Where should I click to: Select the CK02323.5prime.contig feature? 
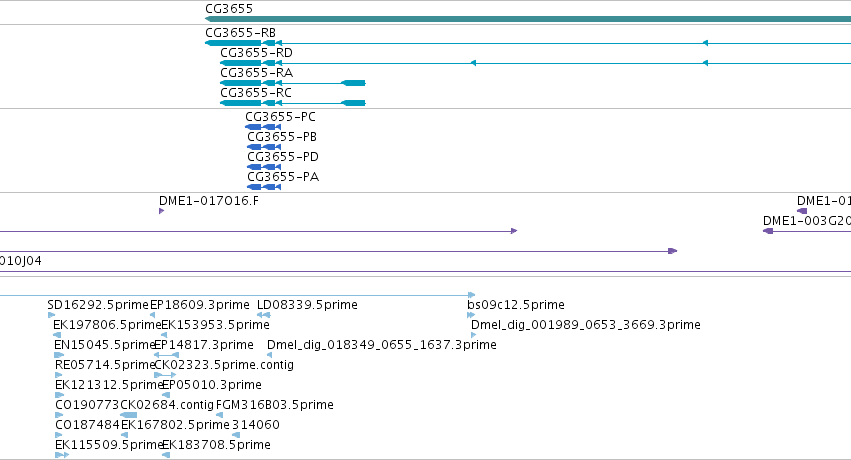click(x=165, y=375)
